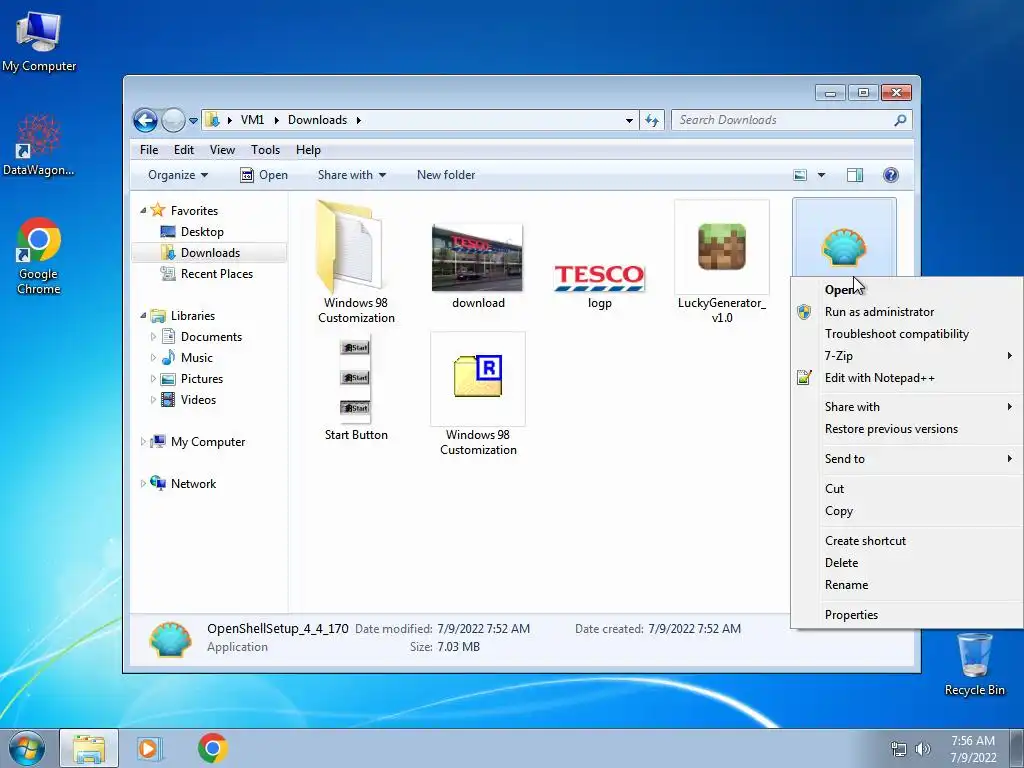Open the Help menu
The height and width of the screenshot is (768, 1024).
tap(308, 150)
